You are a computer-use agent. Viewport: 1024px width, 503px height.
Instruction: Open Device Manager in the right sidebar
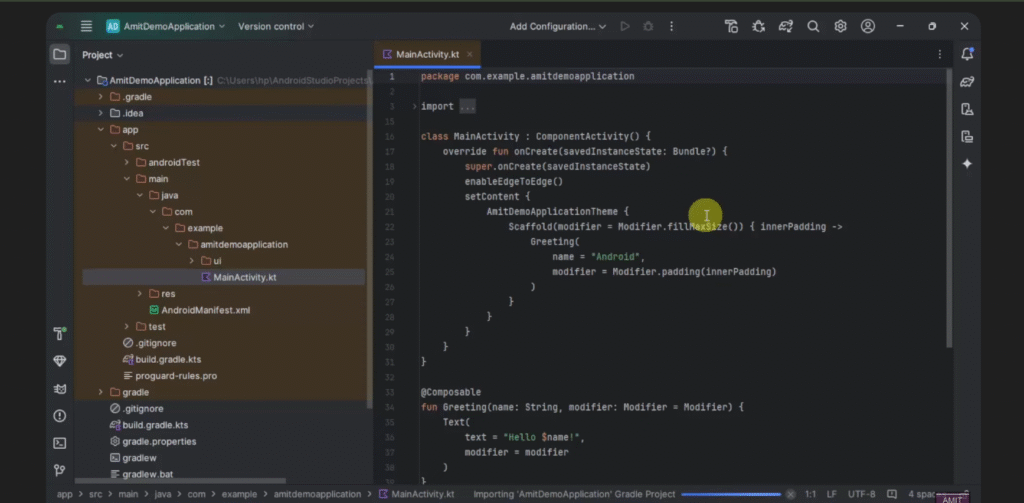967,109
